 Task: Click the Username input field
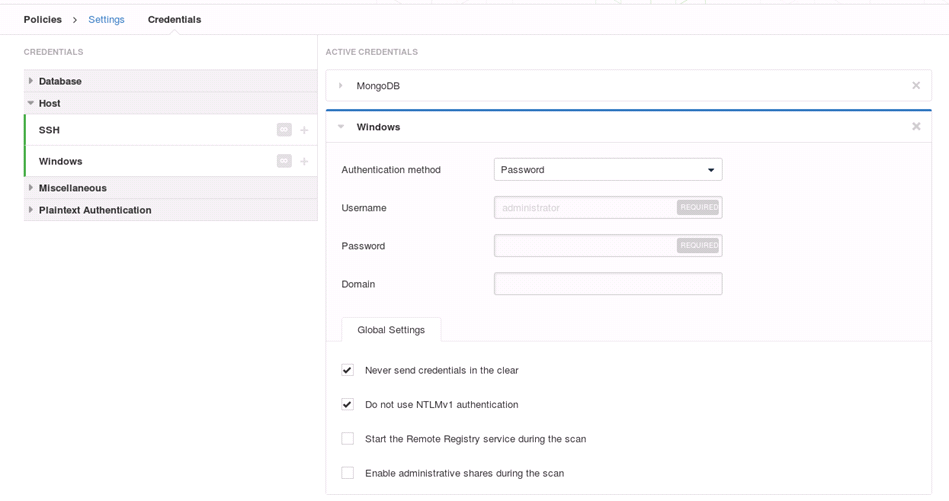pos(608,208)
